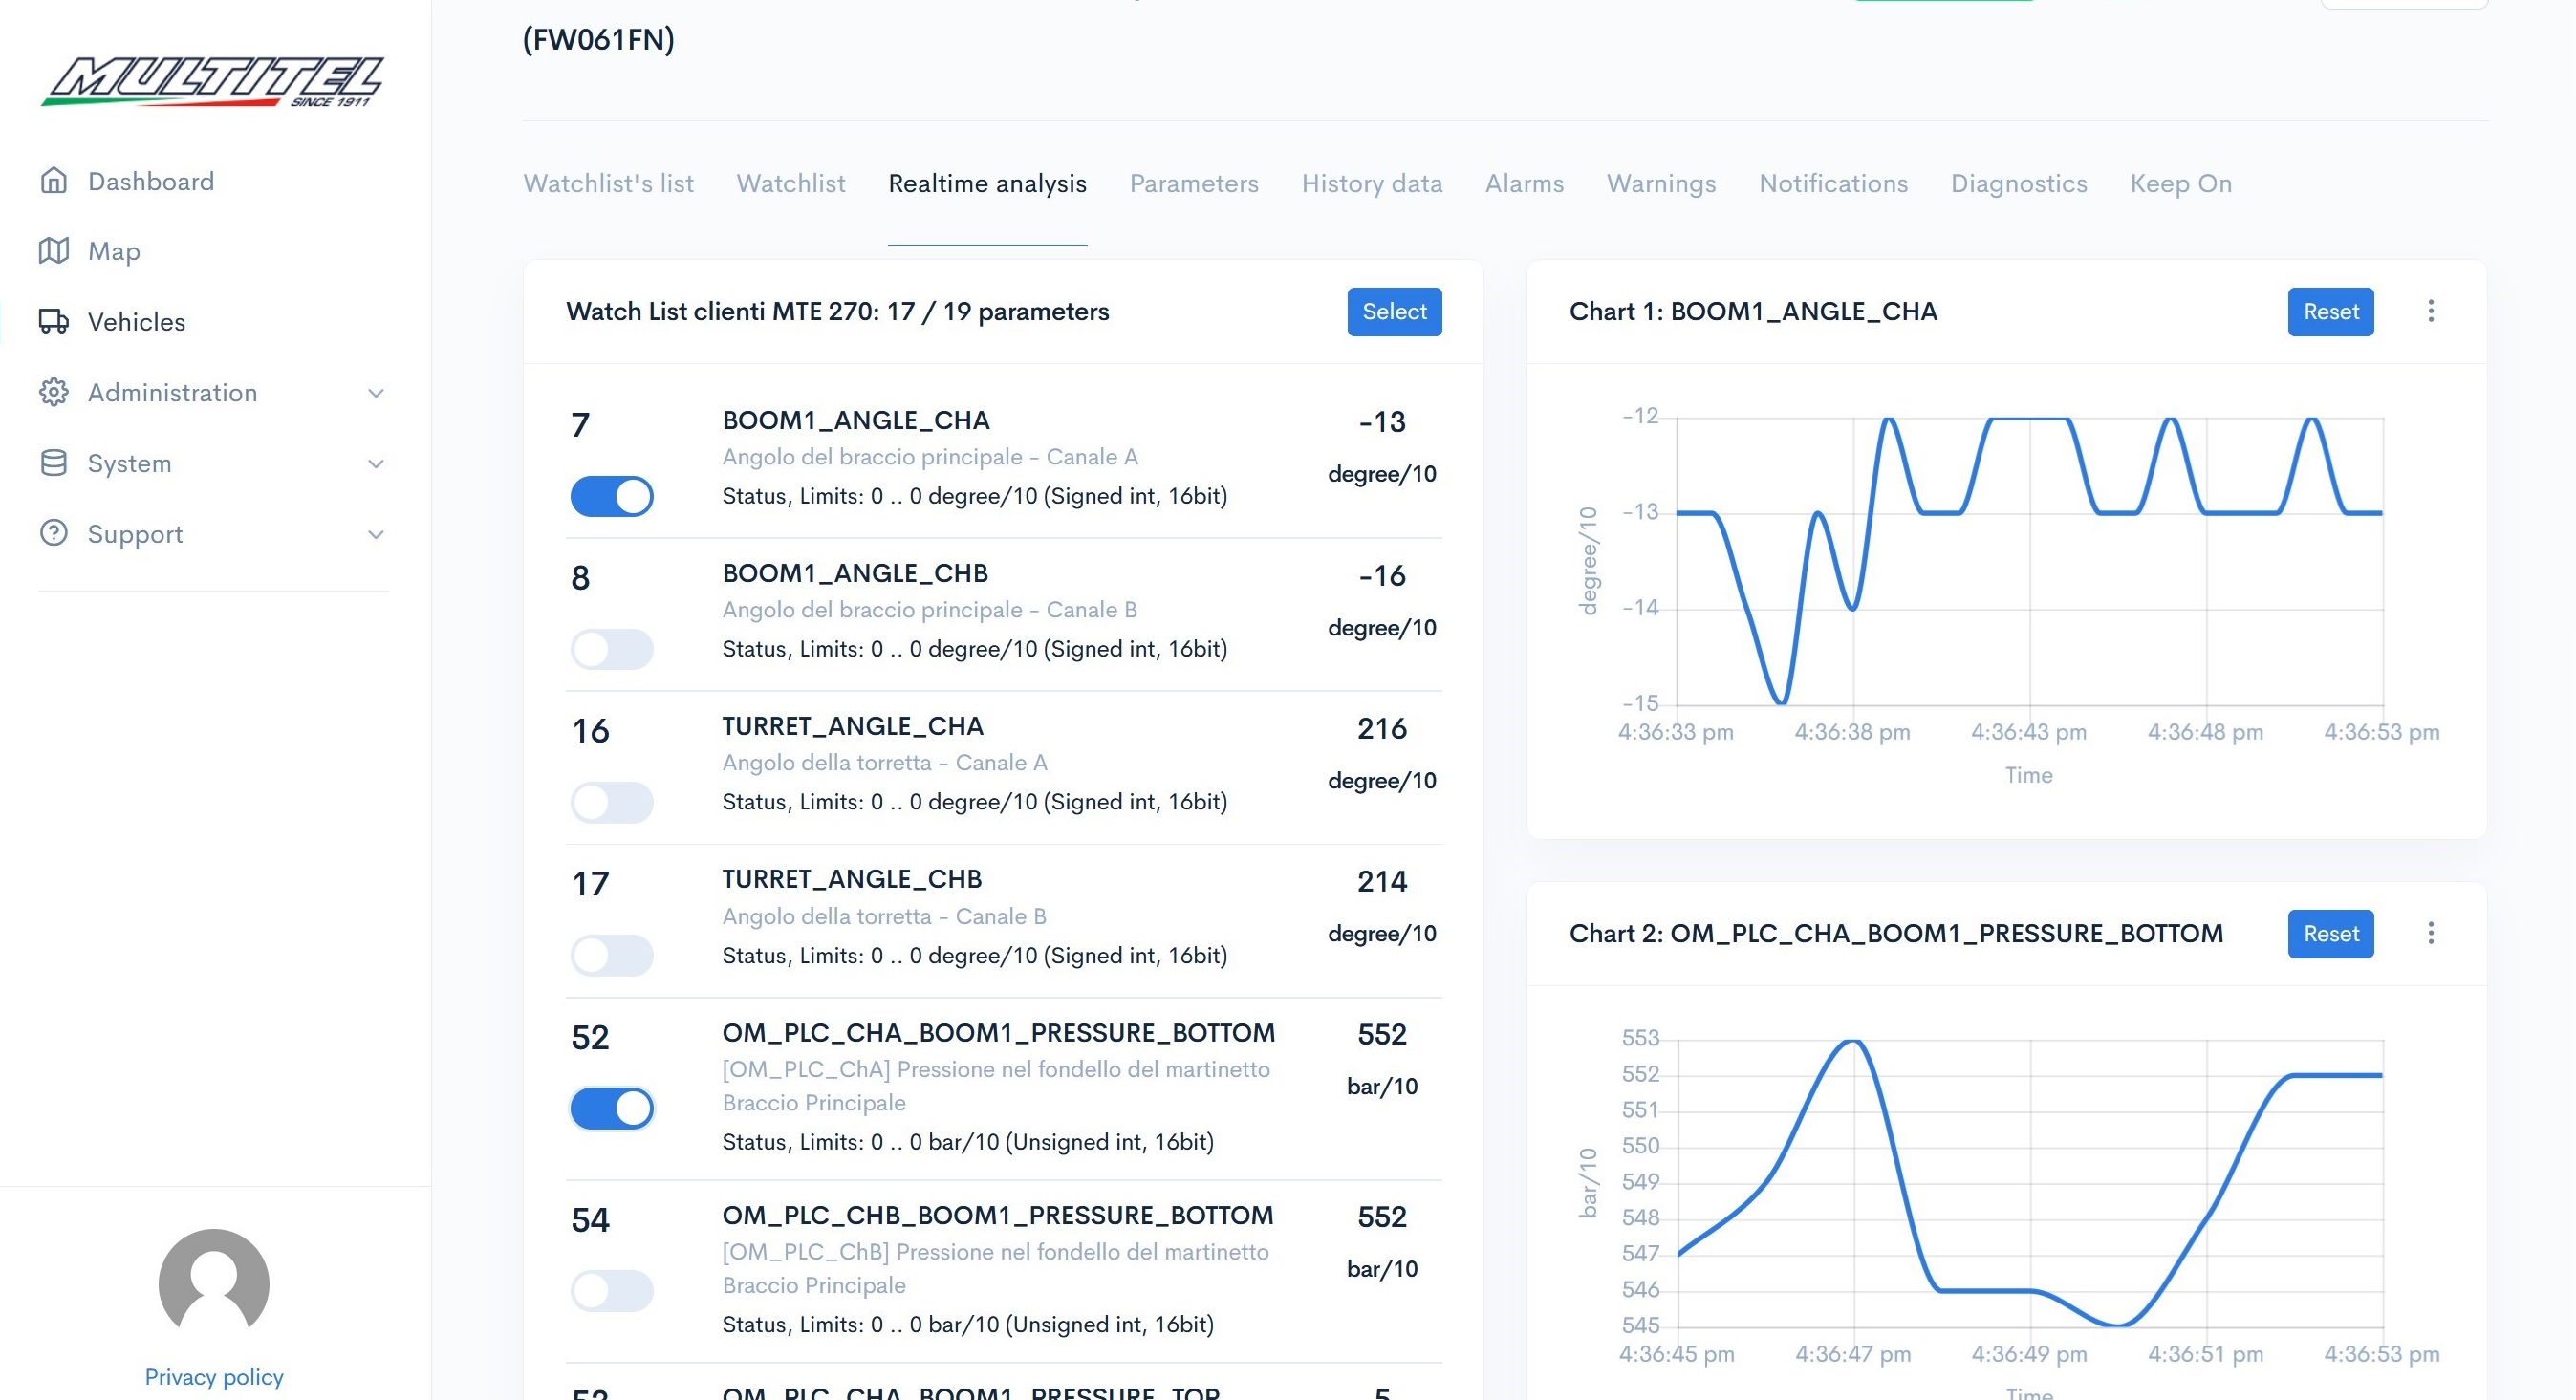Disable the BOOM1_ANGLE_CHA toggle
Screen dimensions: 2576x1400
pyautogui.click(x=612, y=496)
